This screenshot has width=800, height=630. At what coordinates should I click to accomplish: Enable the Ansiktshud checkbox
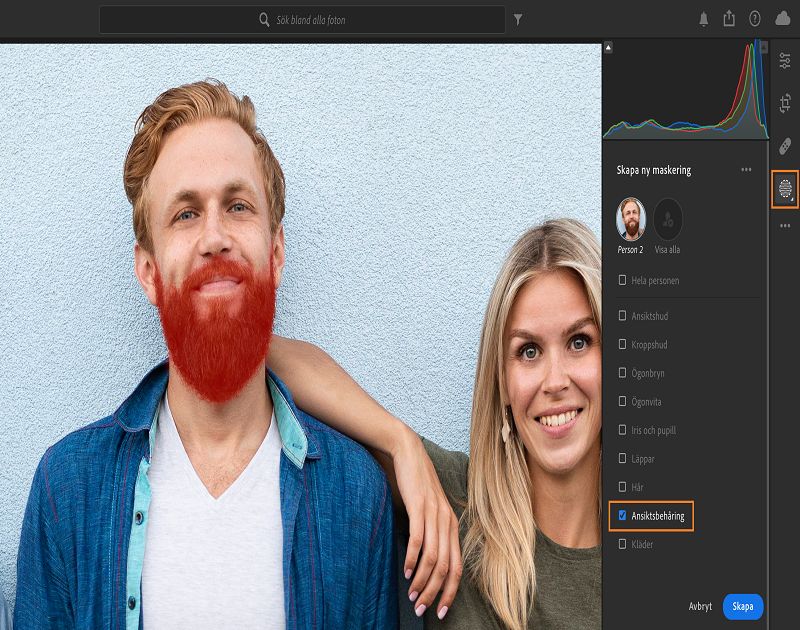pyautogui.click(x=622, y=316)
